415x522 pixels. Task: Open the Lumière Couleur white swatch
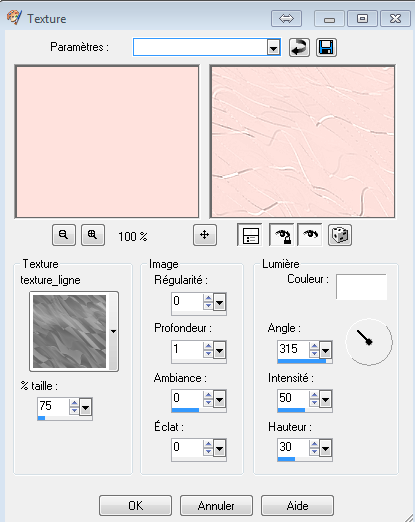(361, 287)
